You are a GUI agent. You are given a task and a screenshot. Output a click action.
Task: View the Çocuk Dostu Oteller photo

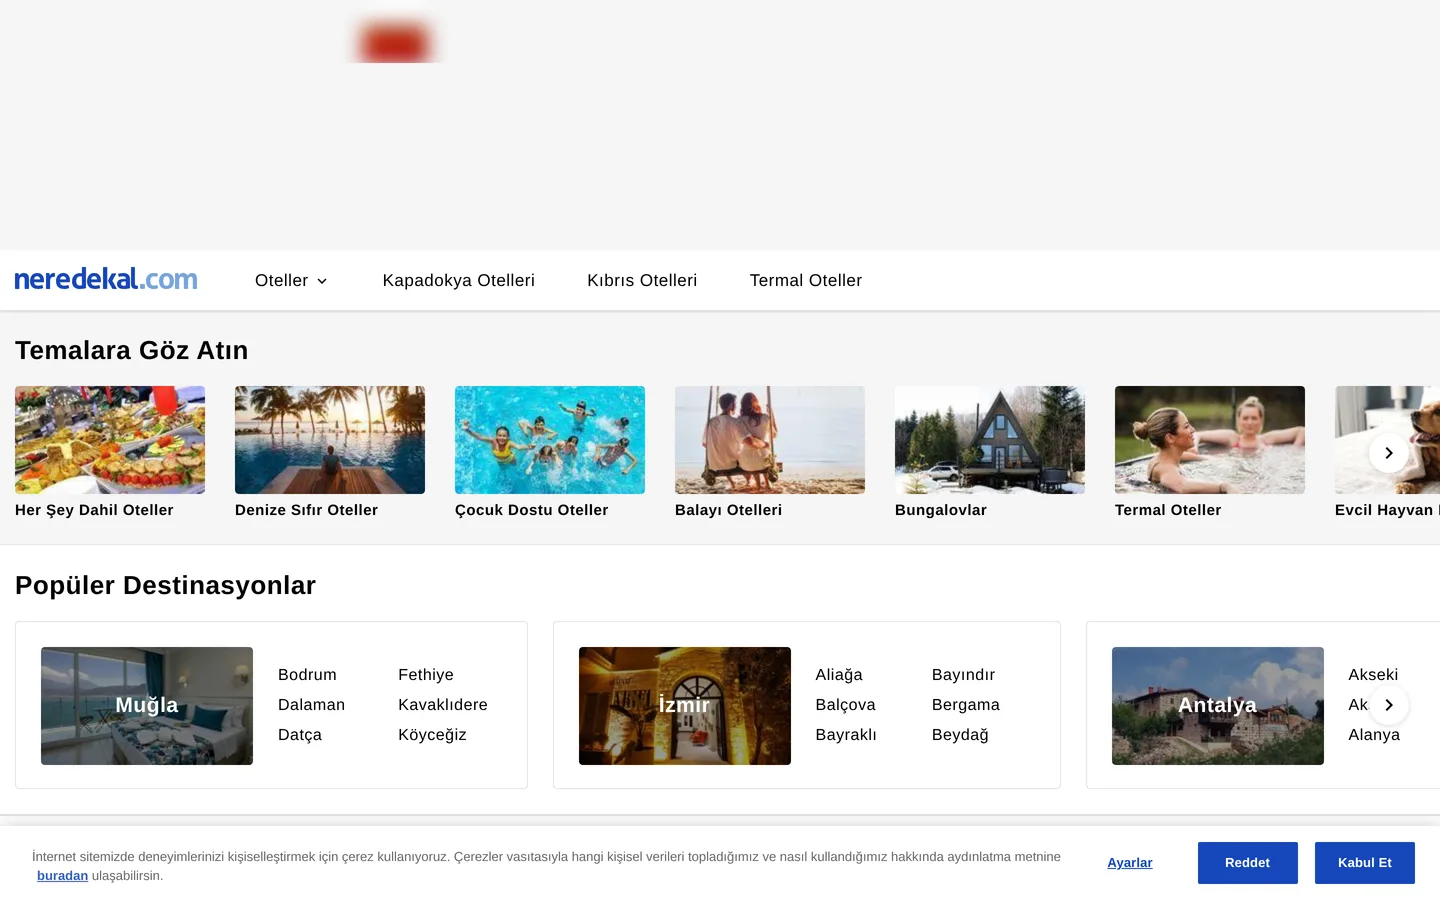click(550, 440)
